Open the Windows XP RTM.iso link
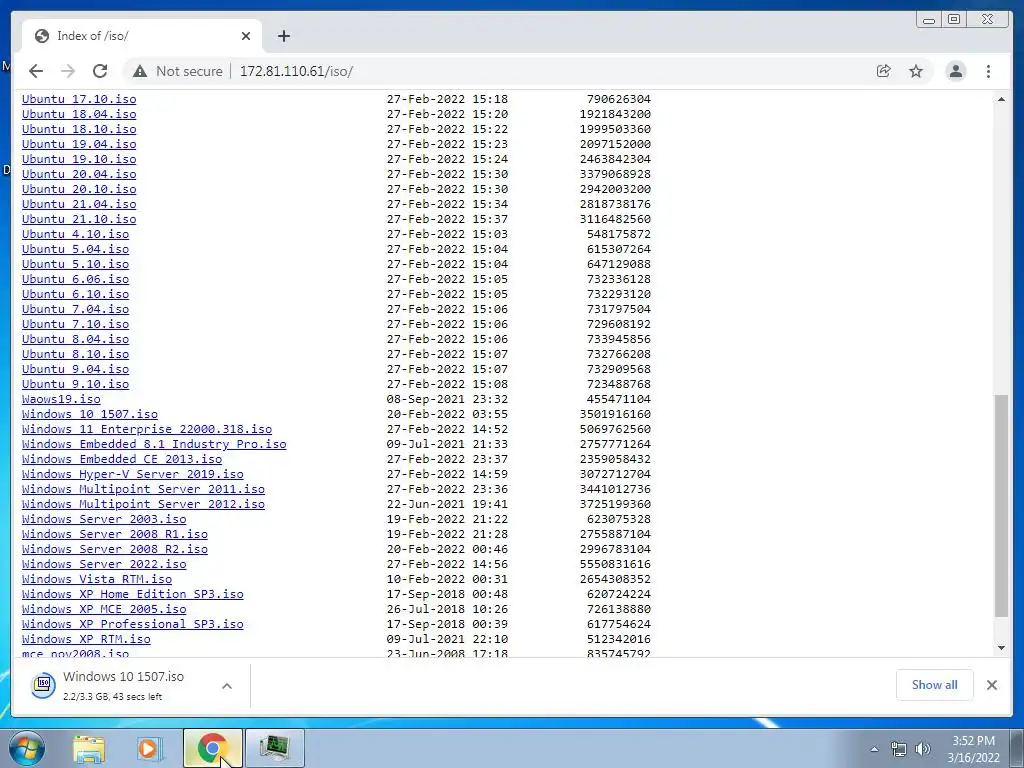The height and width of the screenshot is (768, 1024). point(86,640)
